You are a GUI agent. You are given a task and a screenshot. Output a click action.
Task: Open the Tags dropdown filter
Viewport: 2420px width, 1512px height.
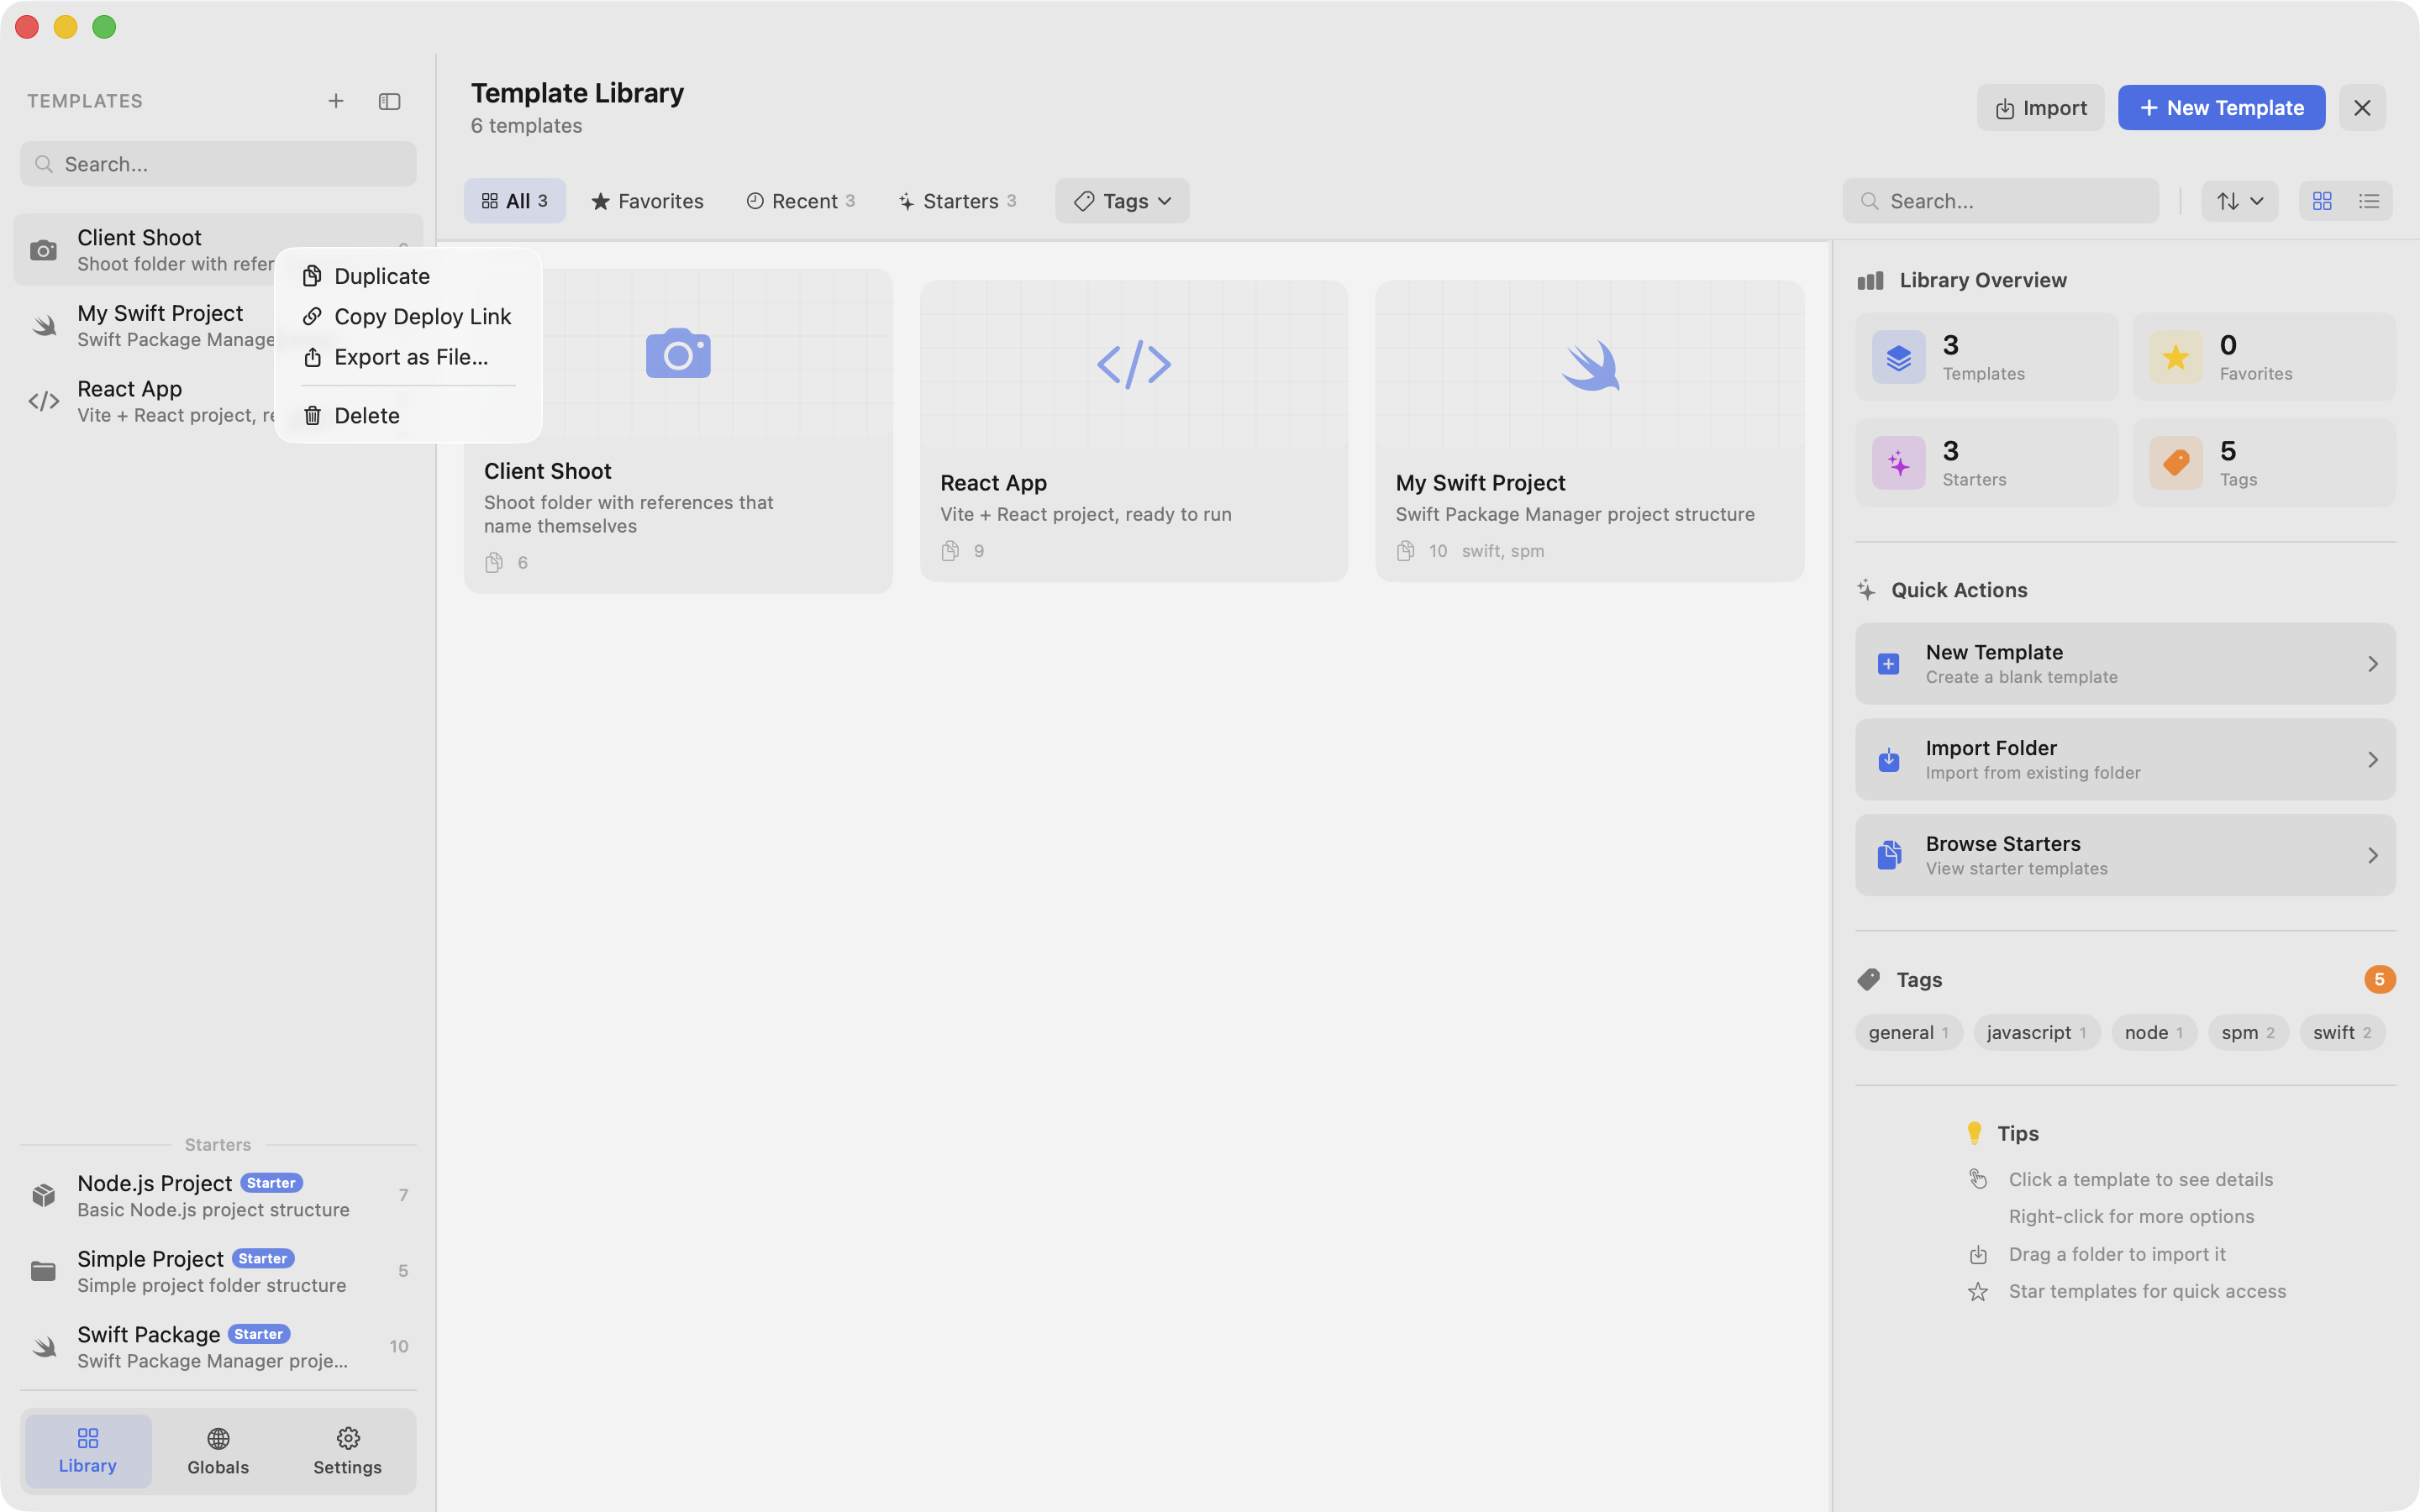coord(1122,201)
